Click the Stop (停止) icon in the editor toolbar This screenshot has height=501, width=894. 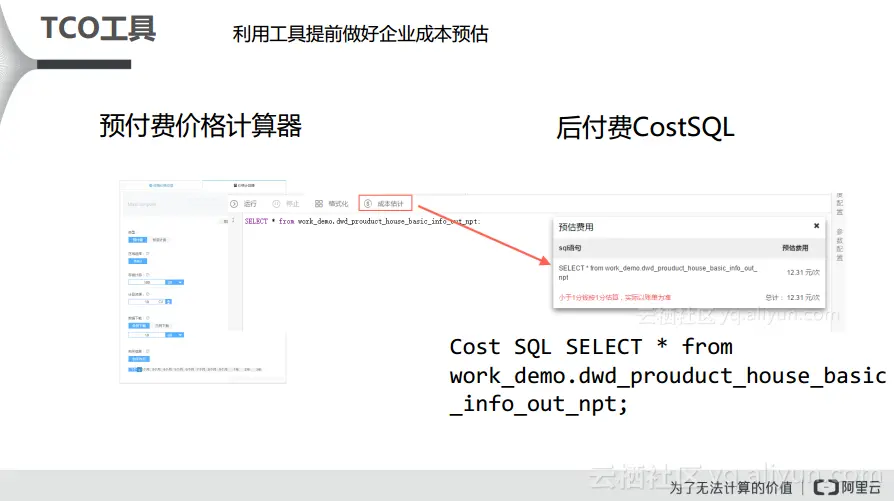pos(276,203)
